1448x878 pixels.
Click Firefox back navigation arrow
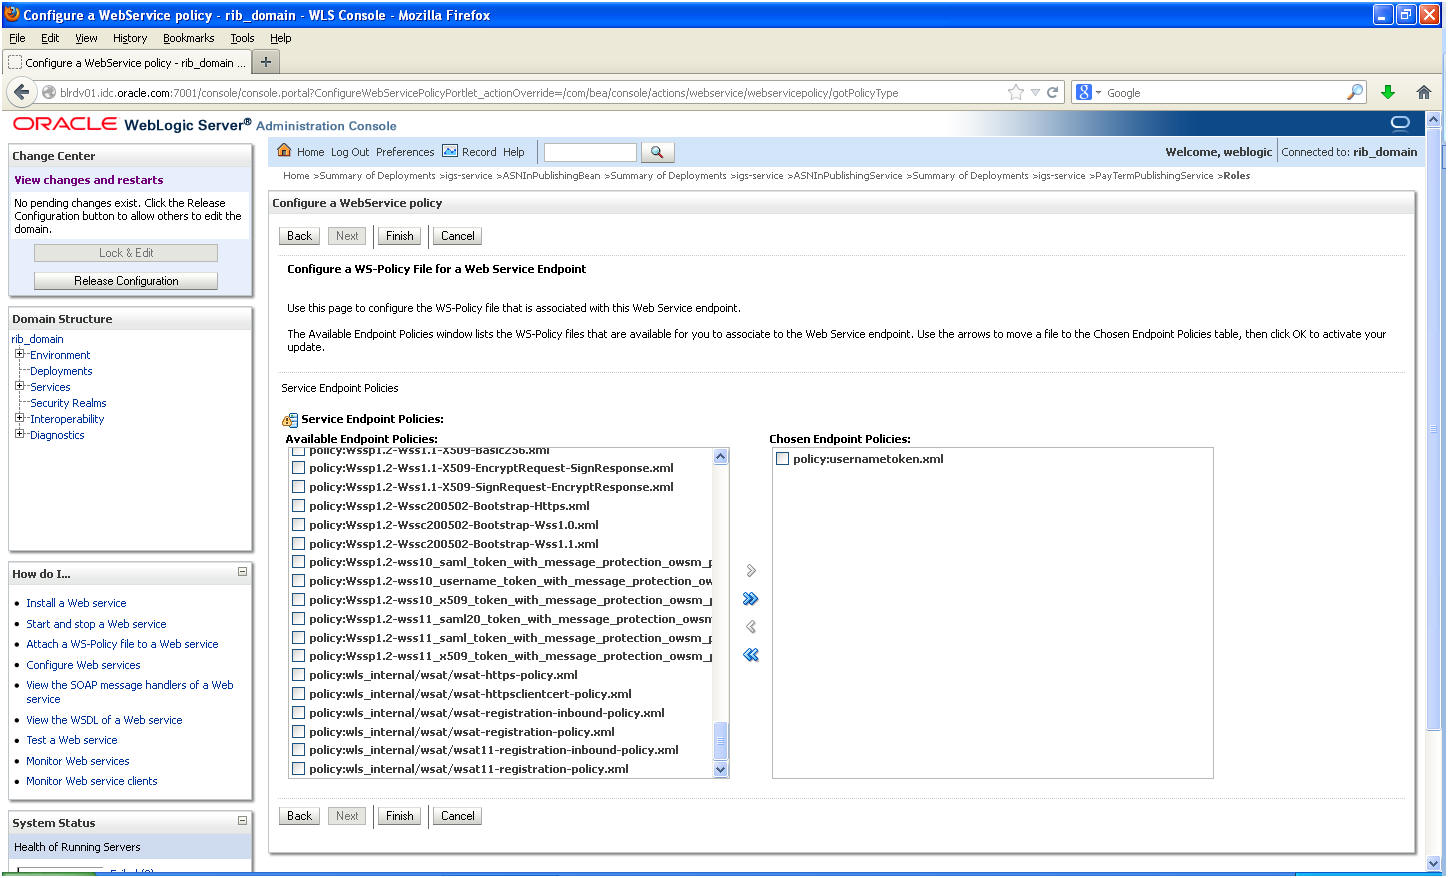coord(22,92)
